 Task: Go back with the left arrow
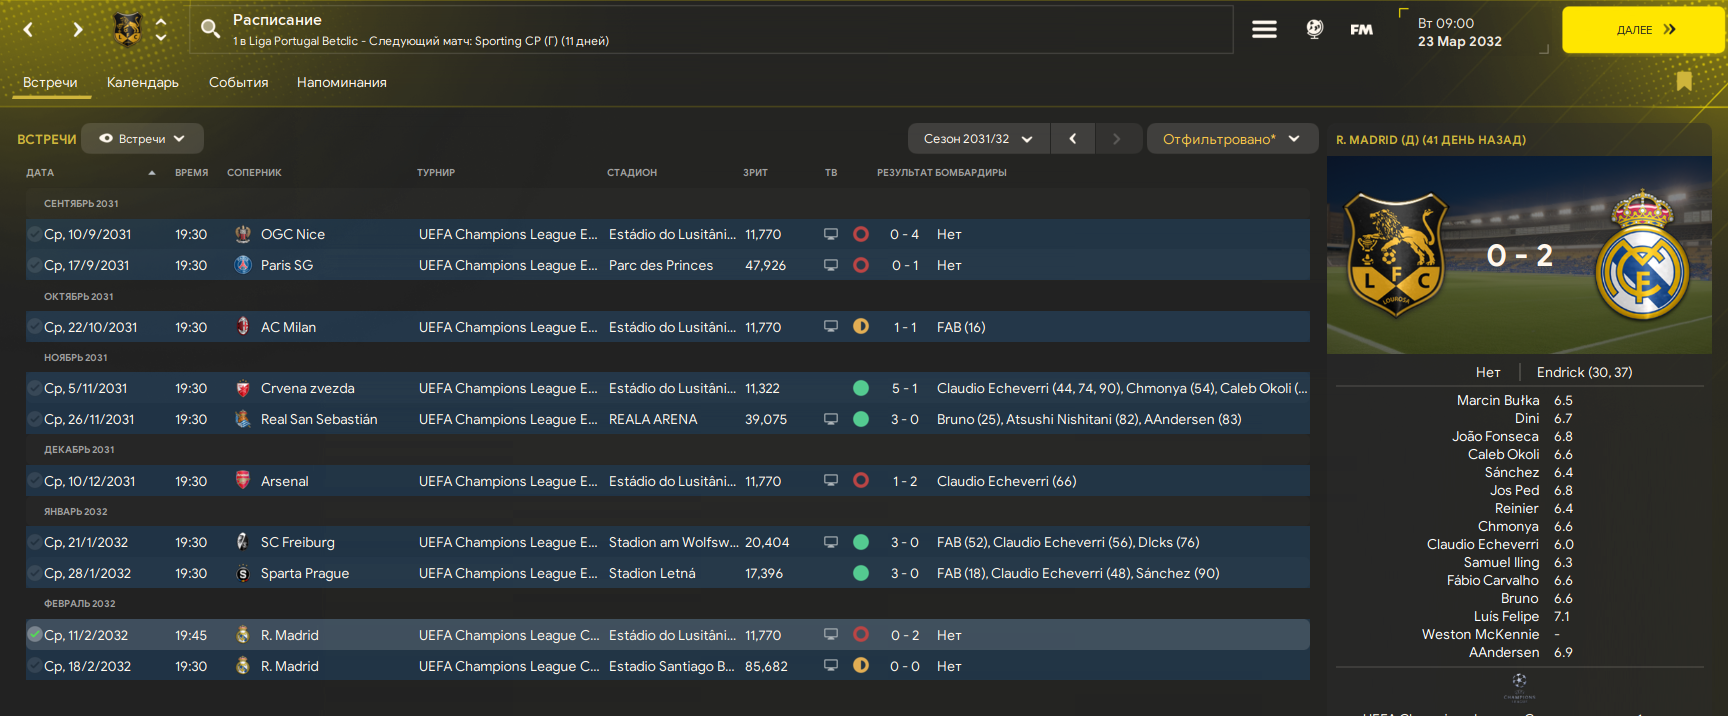(x=28, y=30)
